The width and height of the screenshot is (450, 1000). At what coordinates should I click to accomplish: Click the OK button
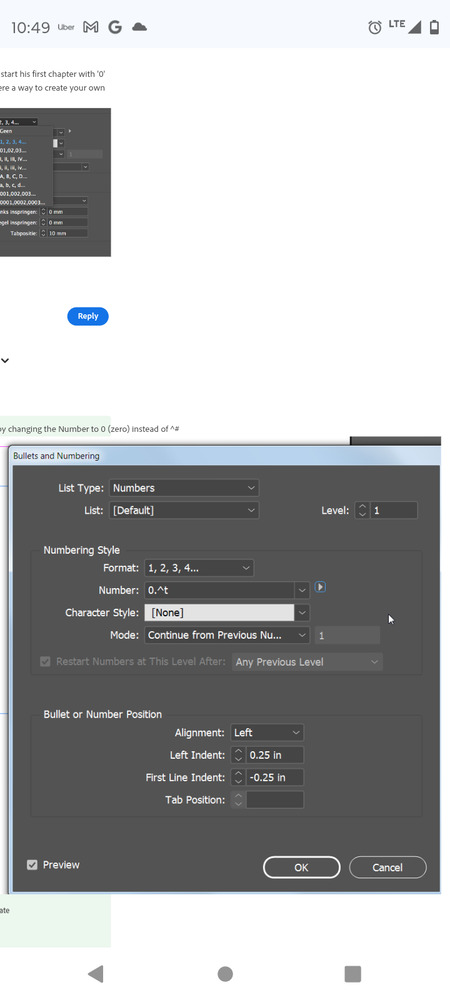tap(301, 867)
